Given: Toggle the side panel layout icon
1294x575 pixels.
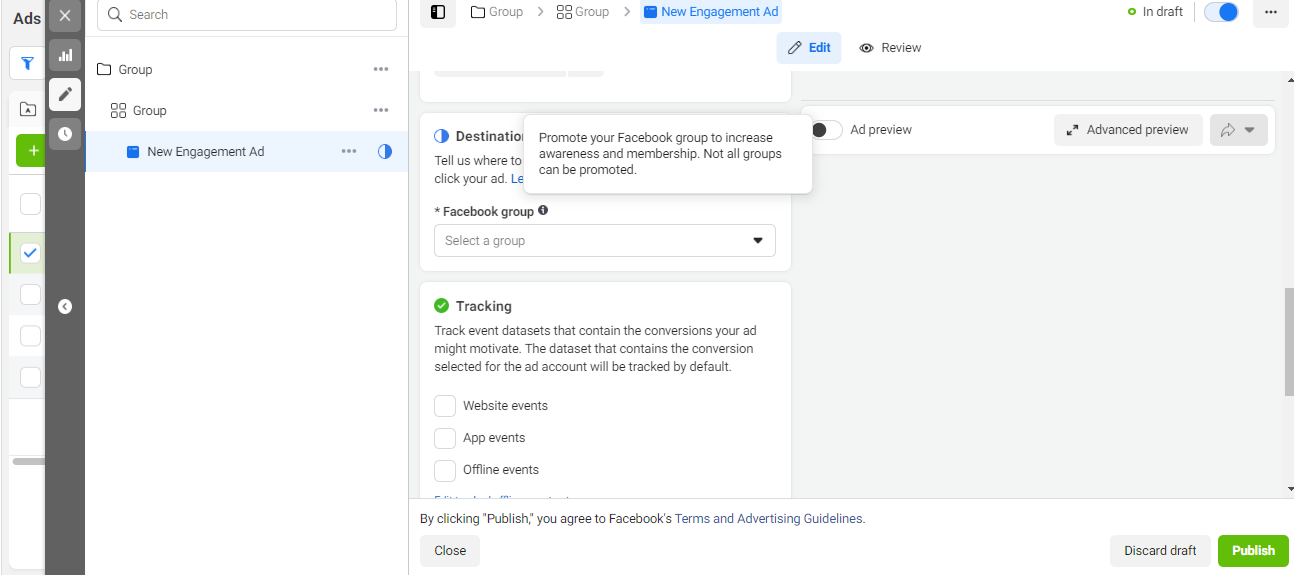Looking at the screenshot, I should (438, 12).
